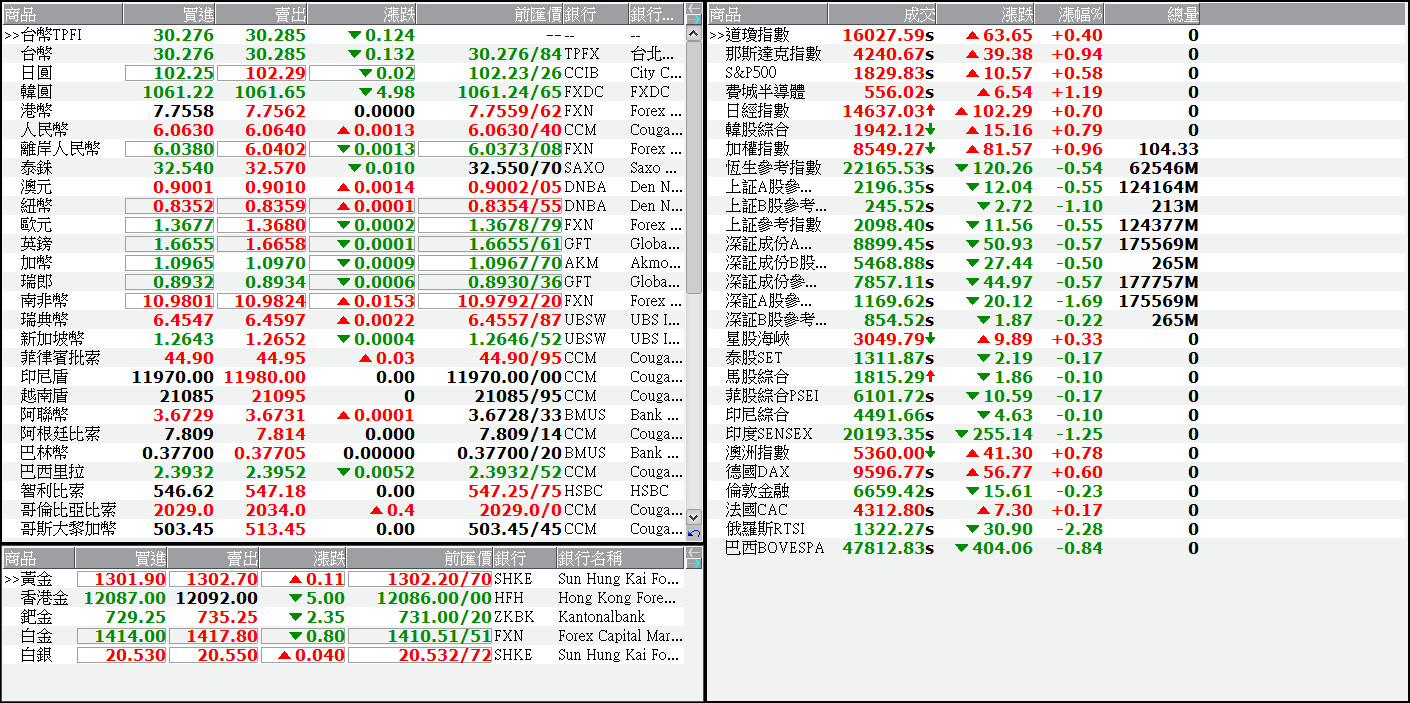Select 哥斯大黎加幣 row
The image size is (1410, 703).
[x=343, y=529]
